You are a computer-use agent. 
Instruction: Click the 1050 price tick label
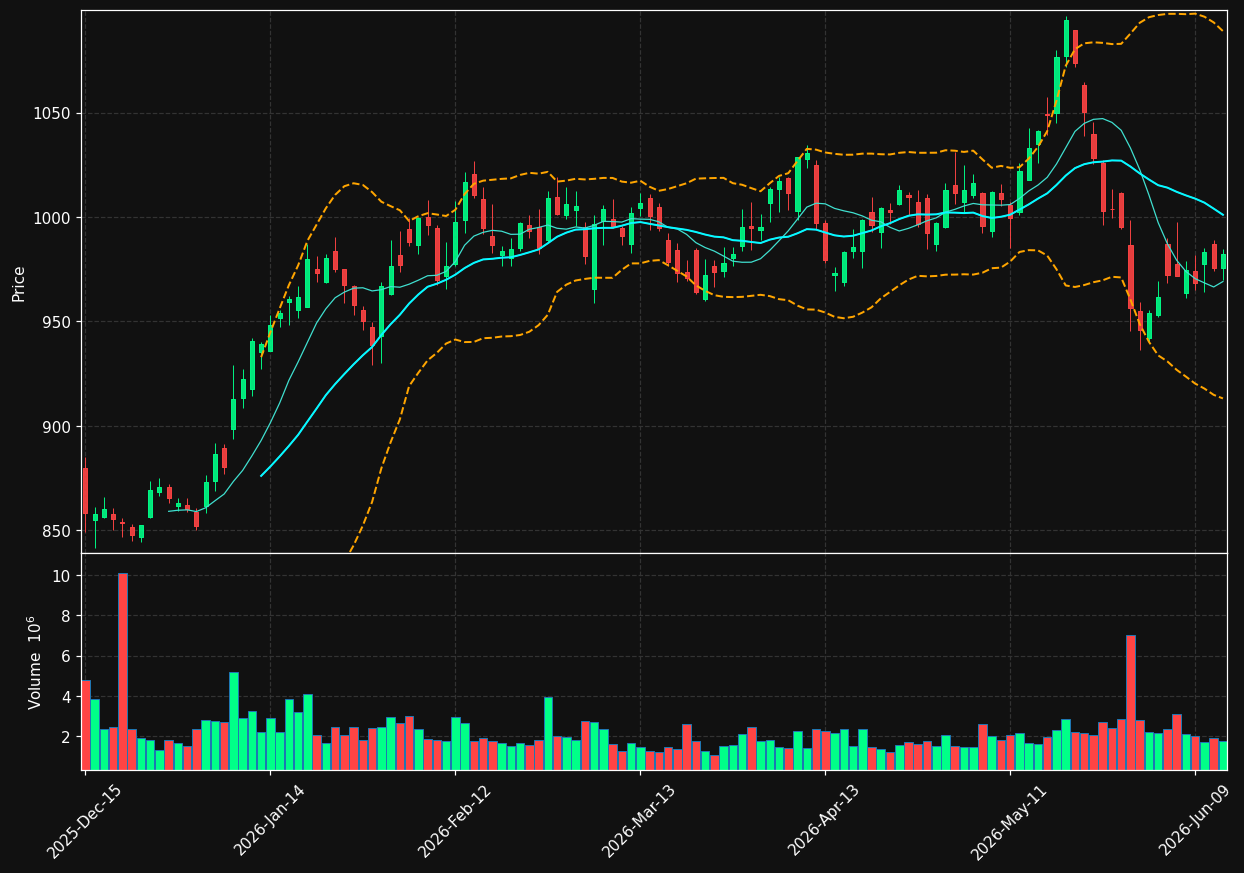tap(51, 113)
